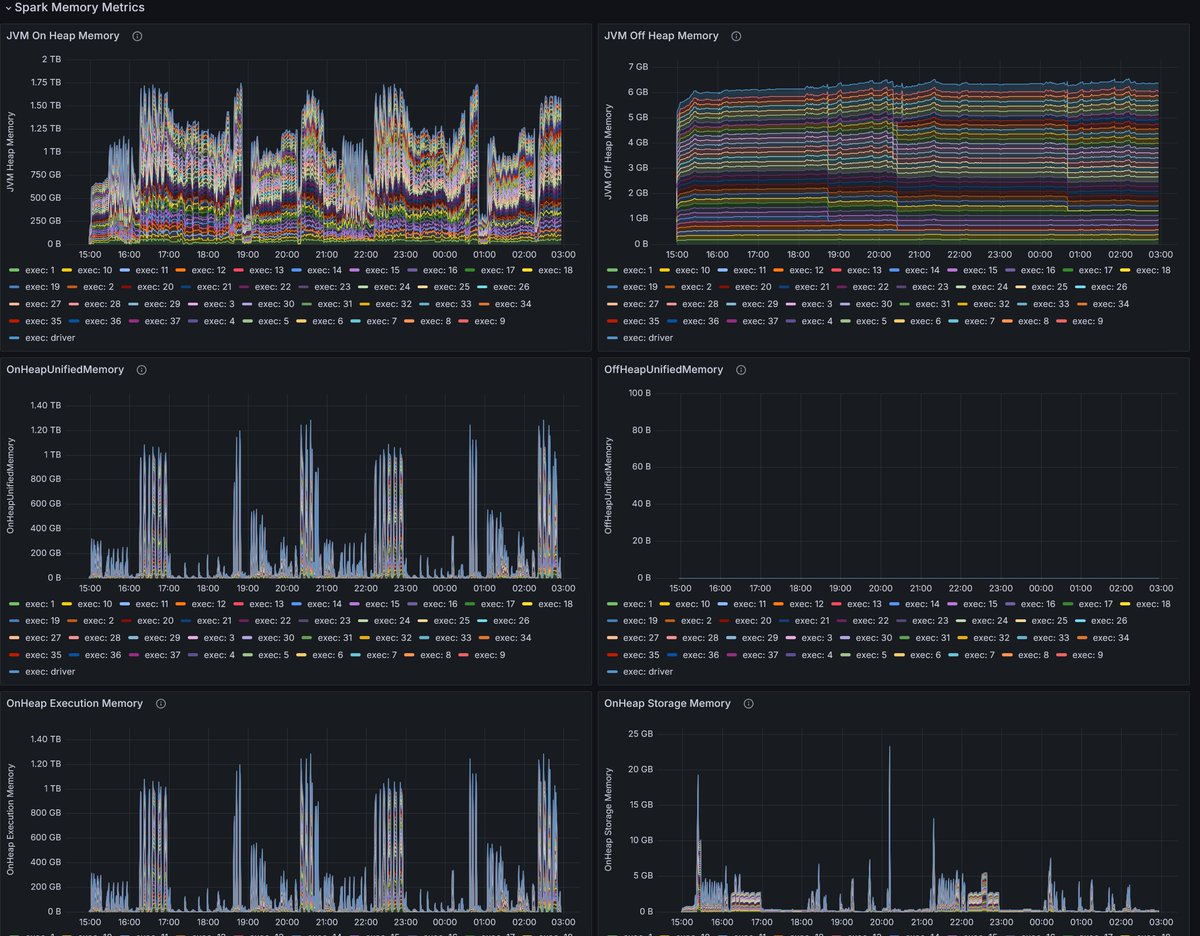Screen dimensions: 1200x936
Task: Toggle exec: 8 in OnHeapUnifiedMemory legend
Action: click(435, 655)
